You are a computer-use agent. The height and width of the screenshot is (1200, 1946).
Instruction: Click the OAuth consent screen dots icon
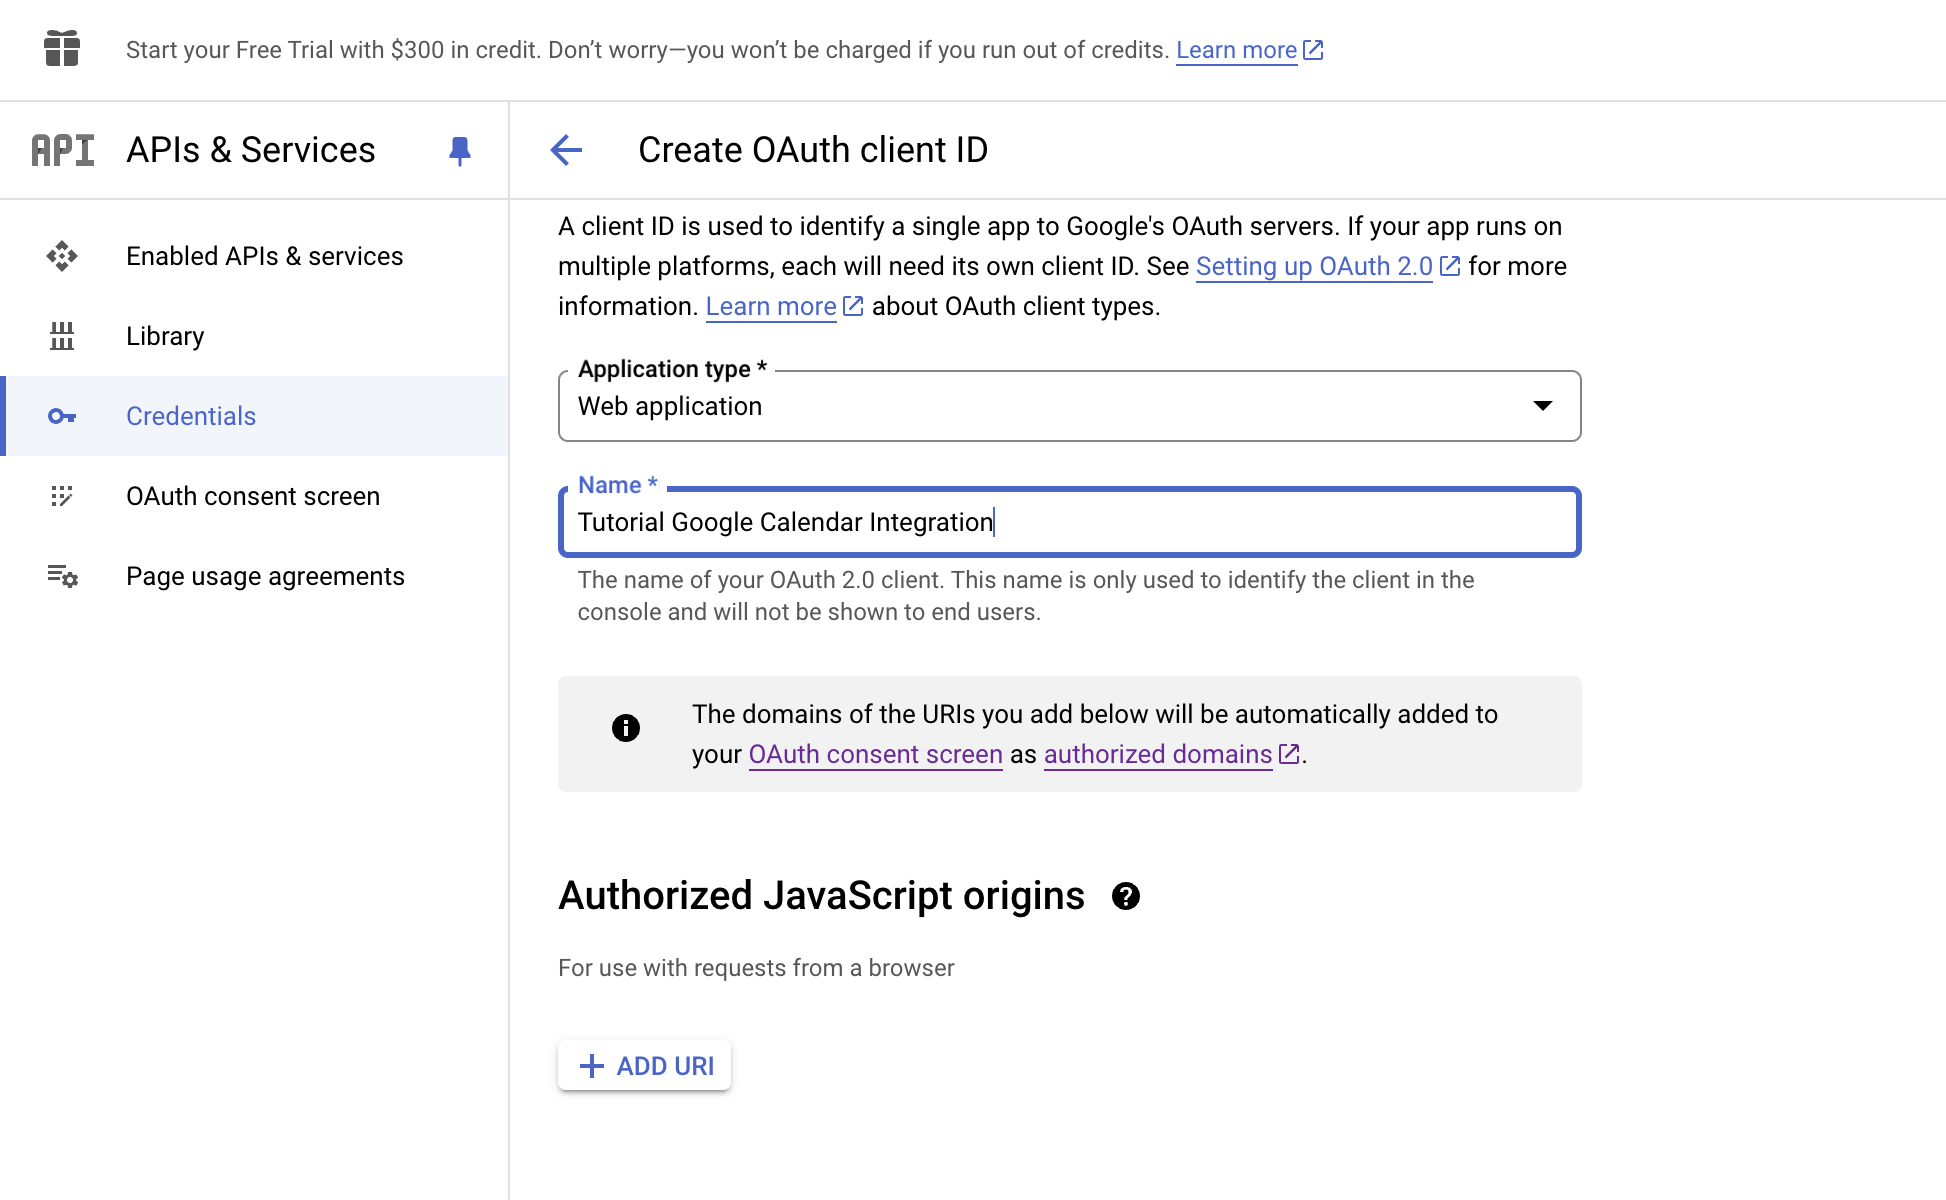tap(62, 496)
